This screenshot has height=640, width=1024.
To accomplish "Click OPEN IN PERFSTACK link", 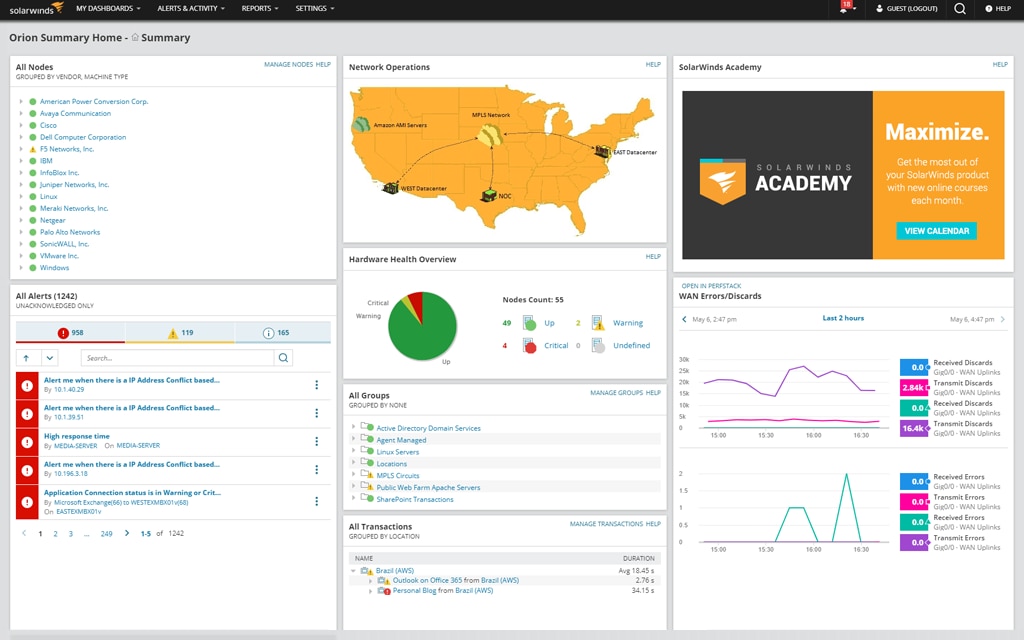I will pyautogui.click(x=711, y=286).
